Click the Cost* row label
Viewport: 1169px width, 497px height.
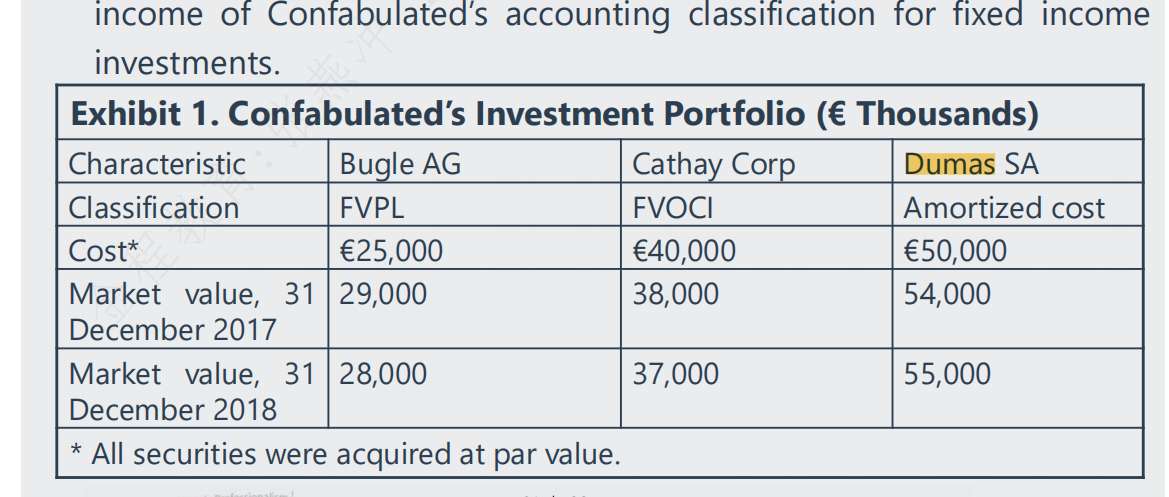[103, 250]
